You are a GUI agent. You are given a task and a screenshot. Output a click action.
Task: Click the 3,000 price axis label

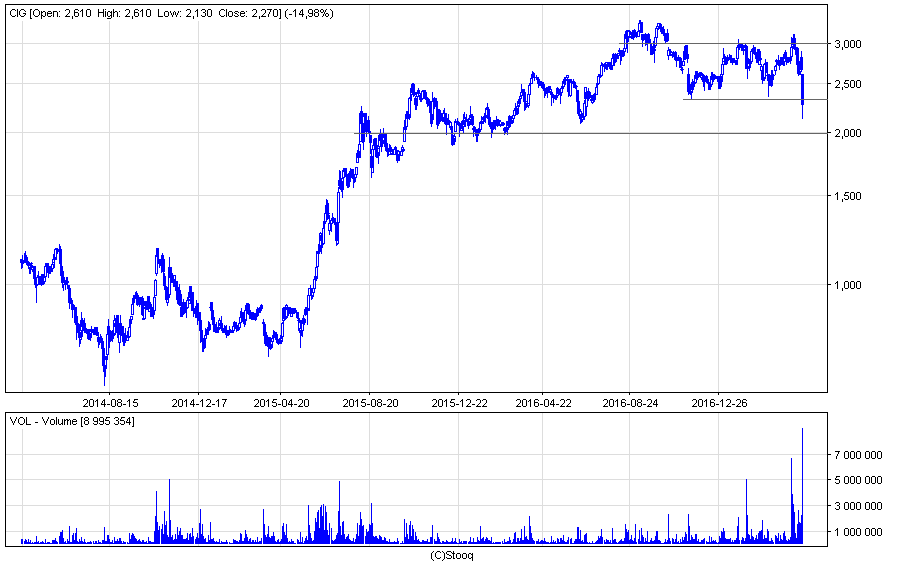847,44
